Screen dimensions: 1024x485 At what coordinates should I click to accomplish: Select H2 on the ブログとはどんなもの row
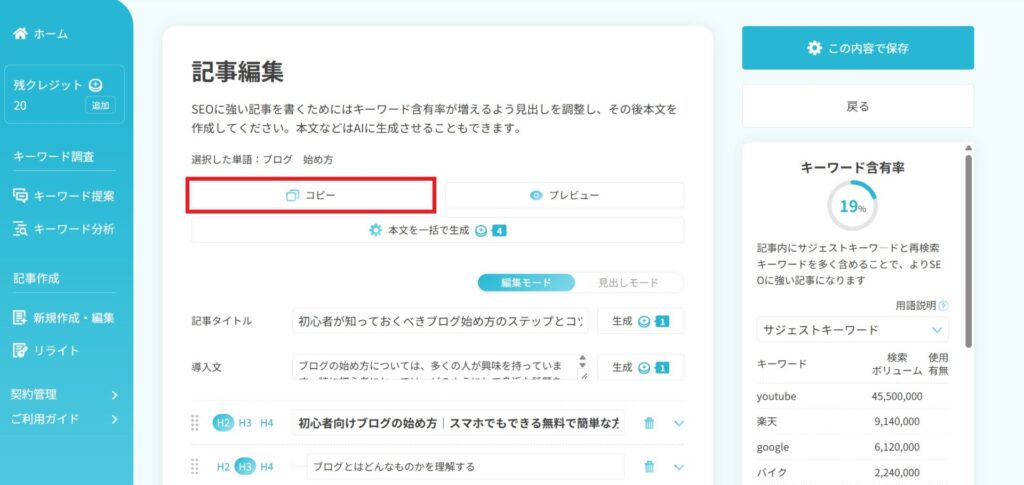point(223,467)
